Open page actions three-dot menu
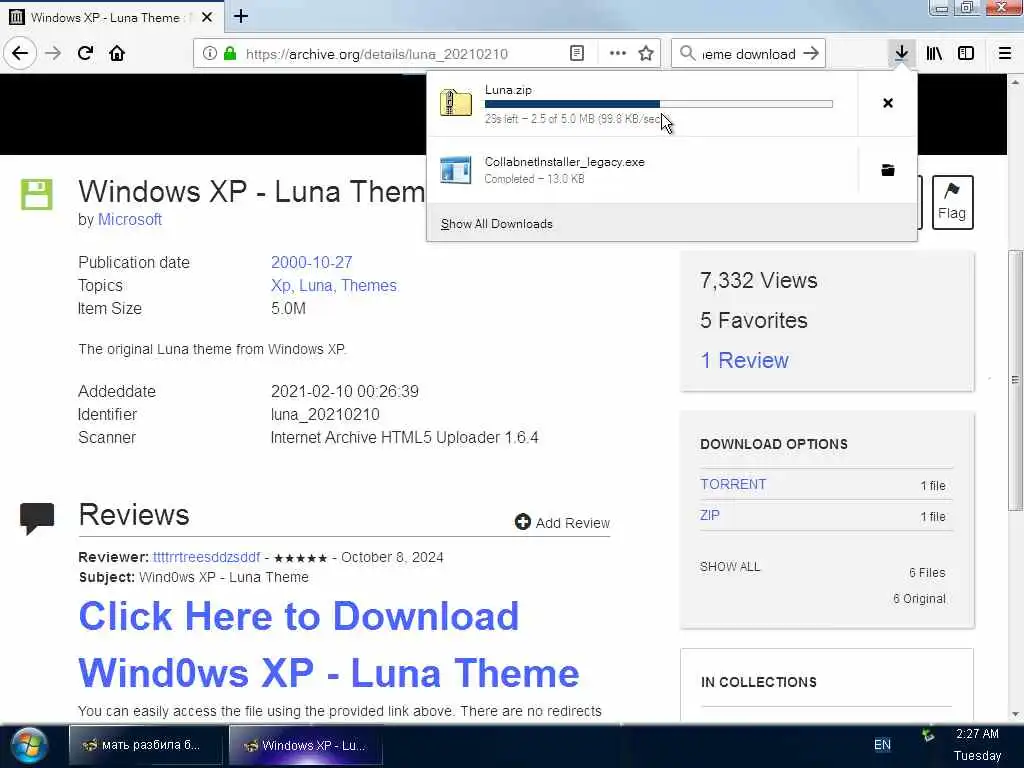The height and width of the screenshot is (768, 1024). 617,54
